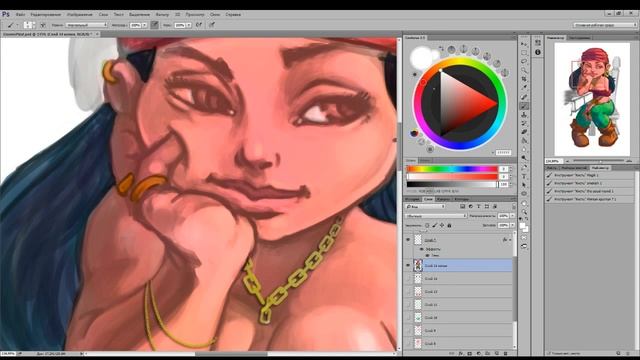640x360 pixels.
Task: Show the hidden Слой 10 layer
Action: 408,318
